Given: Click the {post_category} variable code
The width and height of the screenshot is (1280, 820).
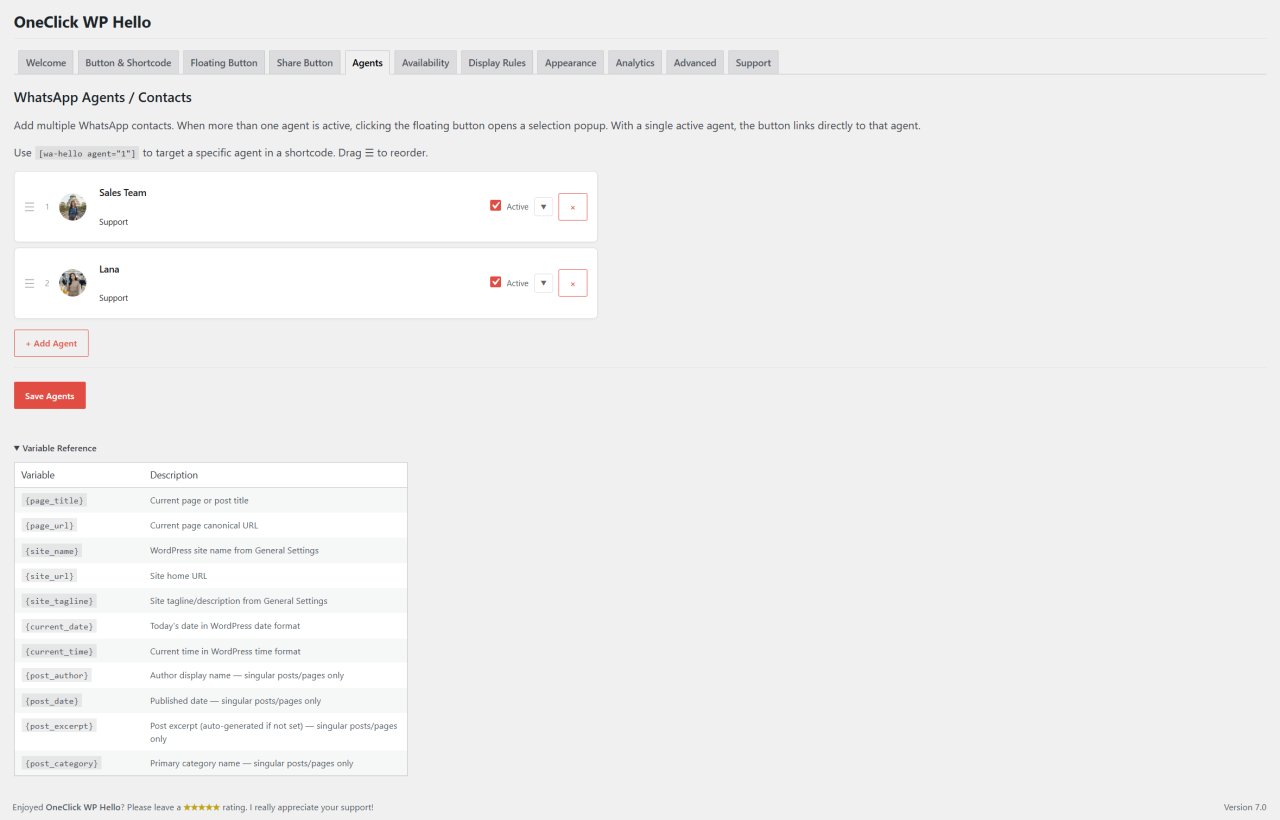Looking at the screenshot, I should coord(61,763).
